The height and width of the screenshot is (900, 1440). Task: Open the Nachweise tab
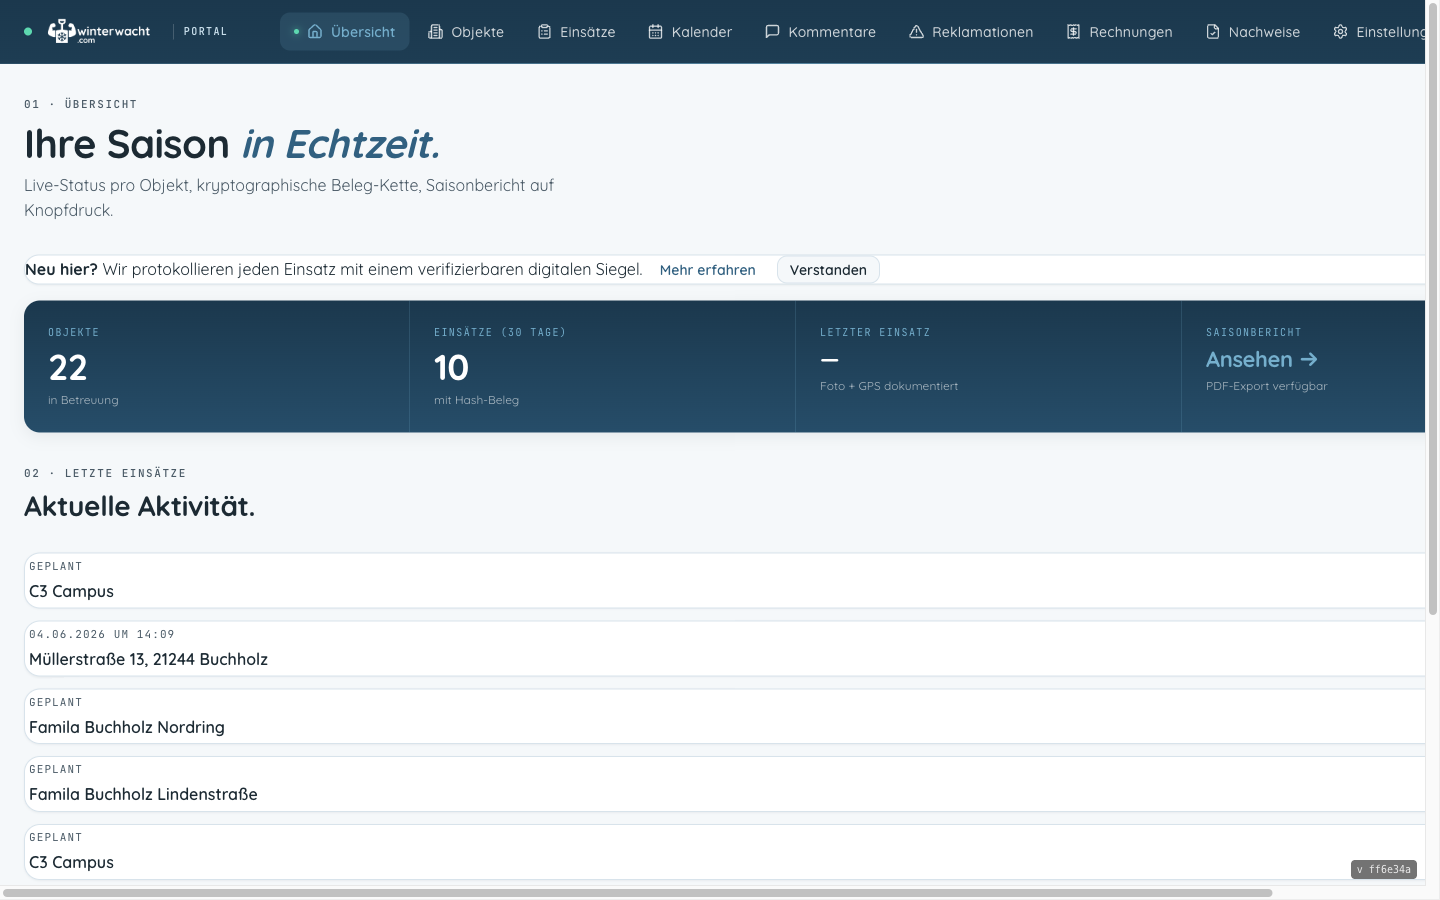[x=1253, y=32]
